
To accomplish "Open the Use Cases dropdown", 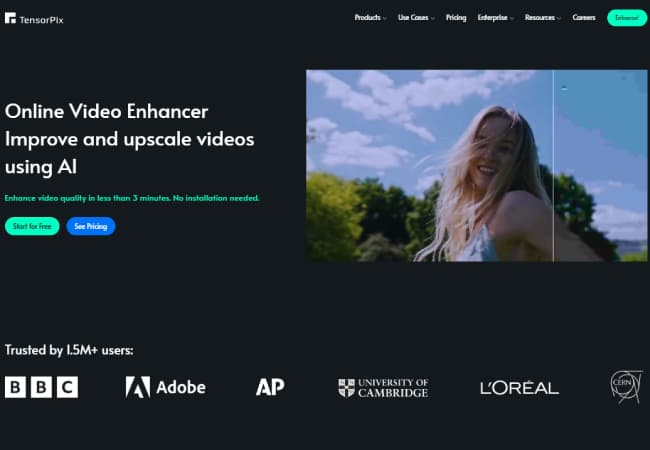I will pos(416,18).
